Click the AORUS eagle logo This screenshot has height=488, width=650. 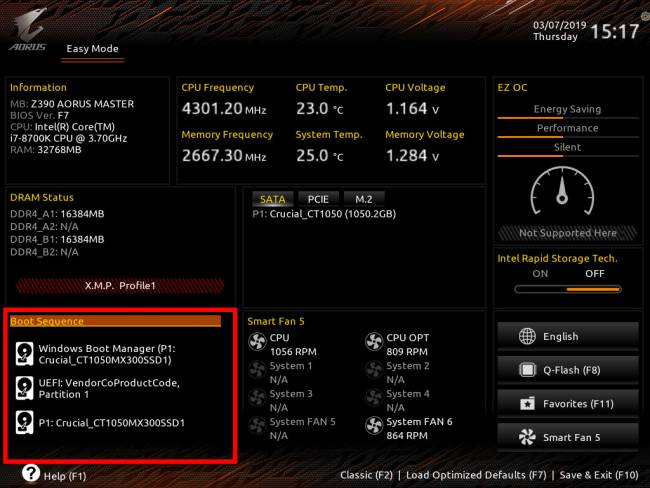pyautogui.click(x=29, y=31)
